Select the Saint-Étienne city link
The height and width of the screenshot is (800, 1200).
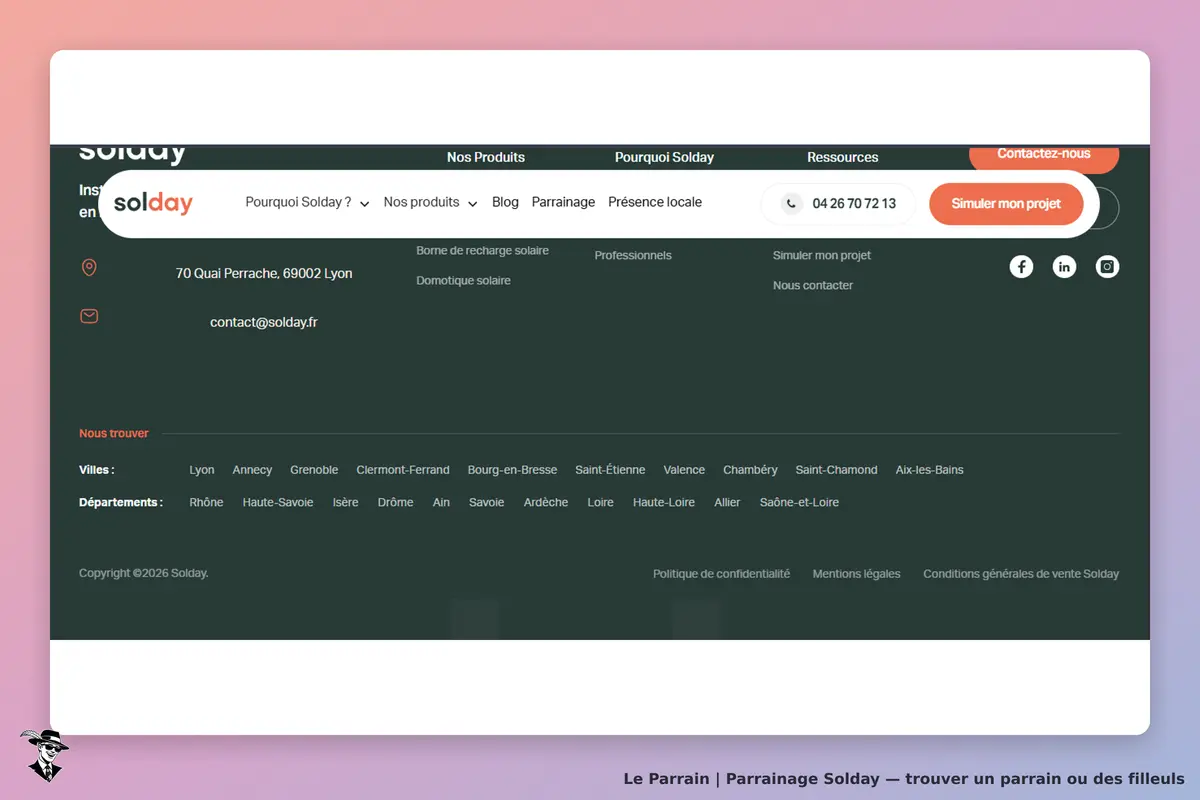click(x=610, y=470)
